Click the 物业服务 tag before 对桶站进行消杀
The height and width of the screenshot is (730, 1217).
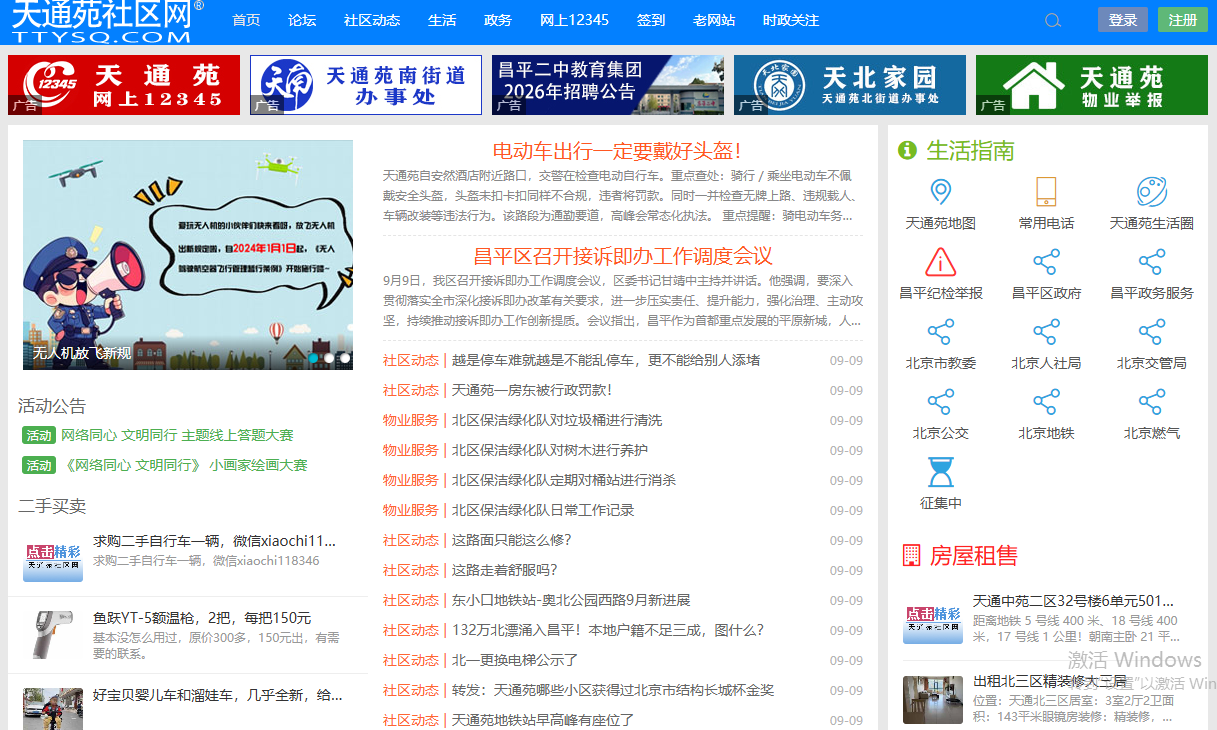point(411,480)
